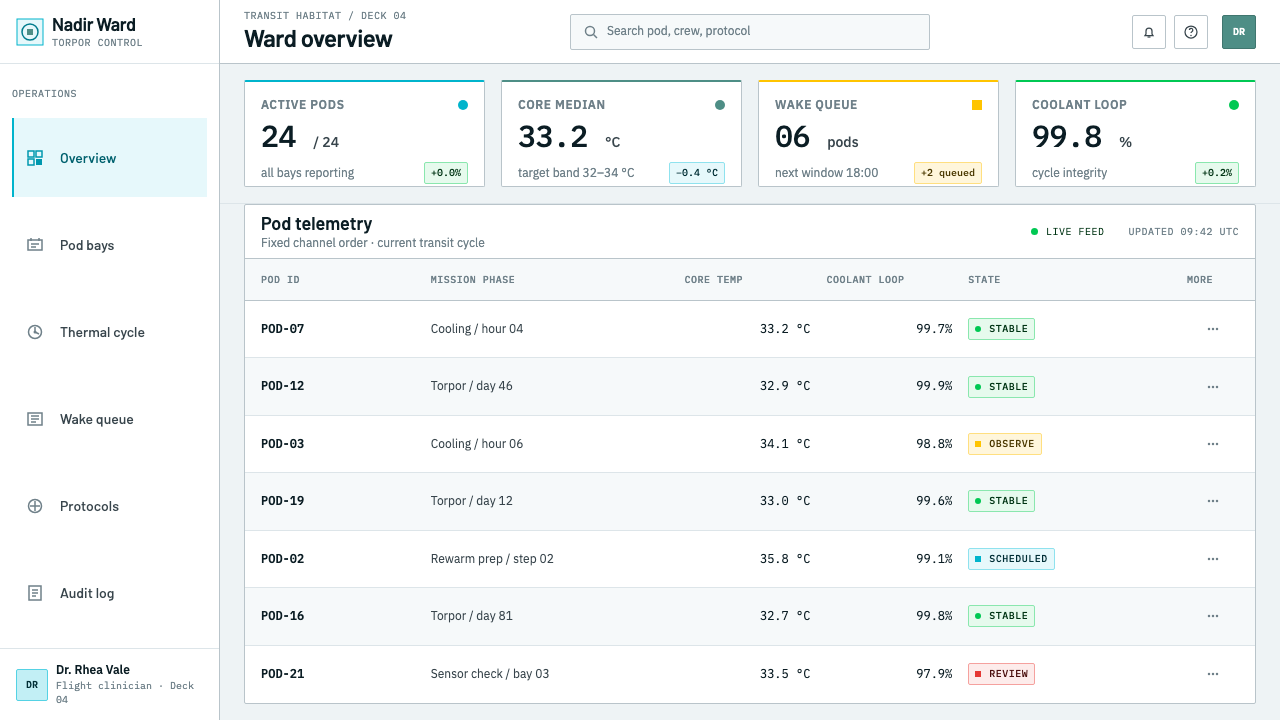Open more options for POD-07
Image resolution: width=1280 pixels, height=720 pixels.
1213,329
